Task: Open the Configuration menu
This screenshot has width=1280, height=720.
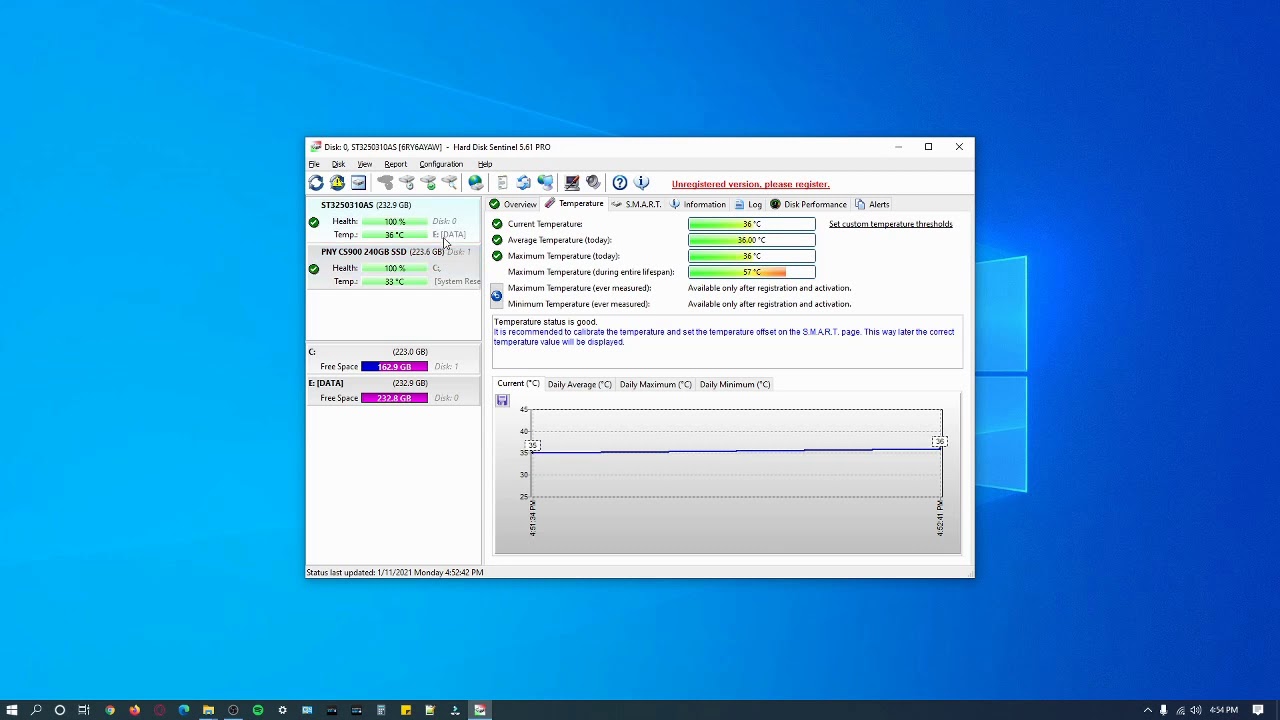Action: 441,164
